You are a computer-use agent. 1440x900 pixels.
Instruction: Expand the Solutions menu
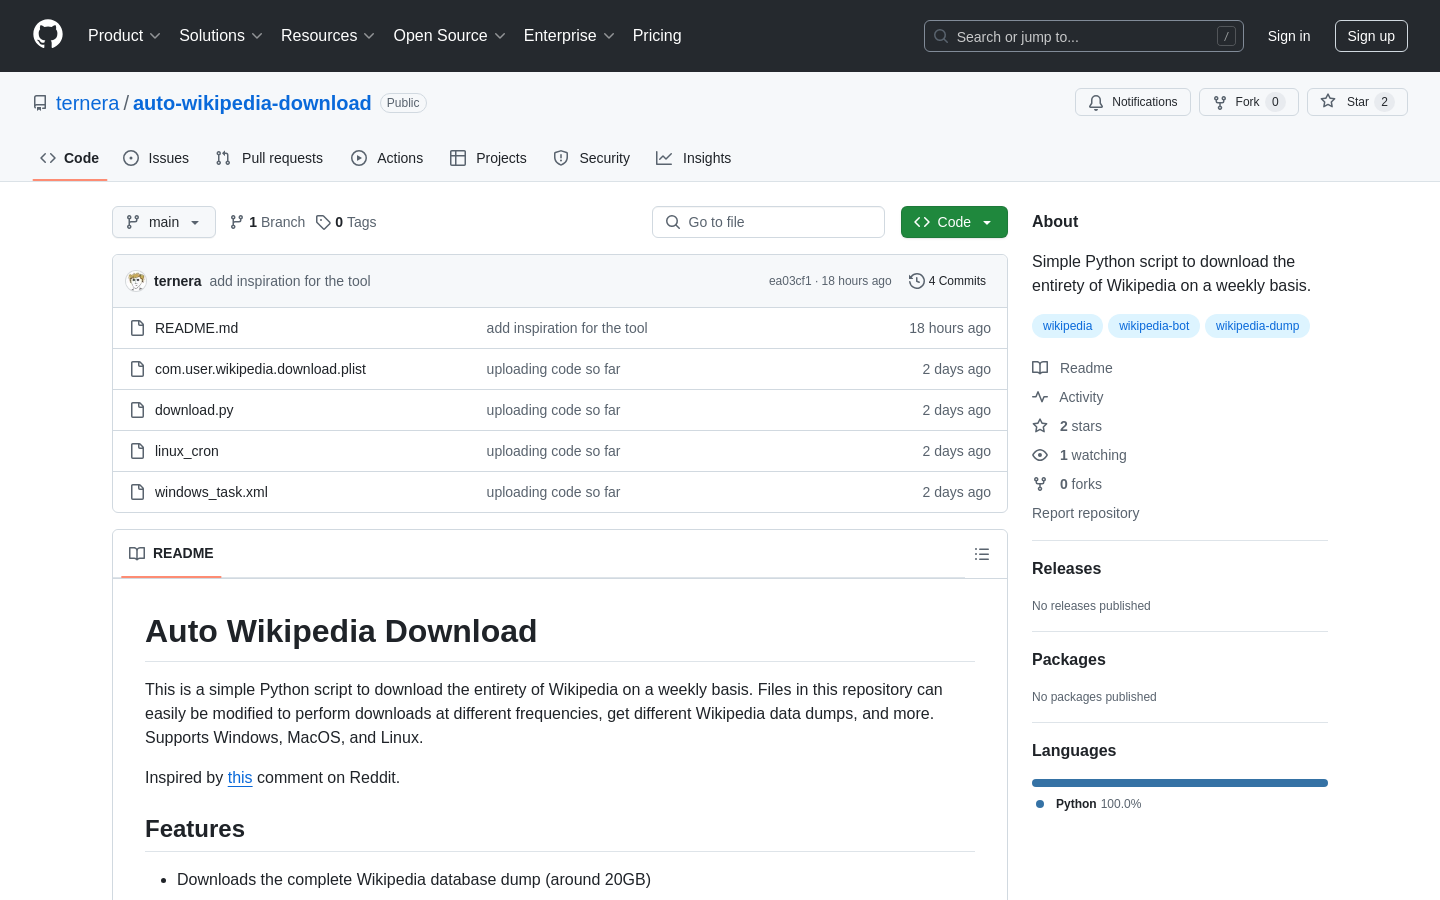221,36
